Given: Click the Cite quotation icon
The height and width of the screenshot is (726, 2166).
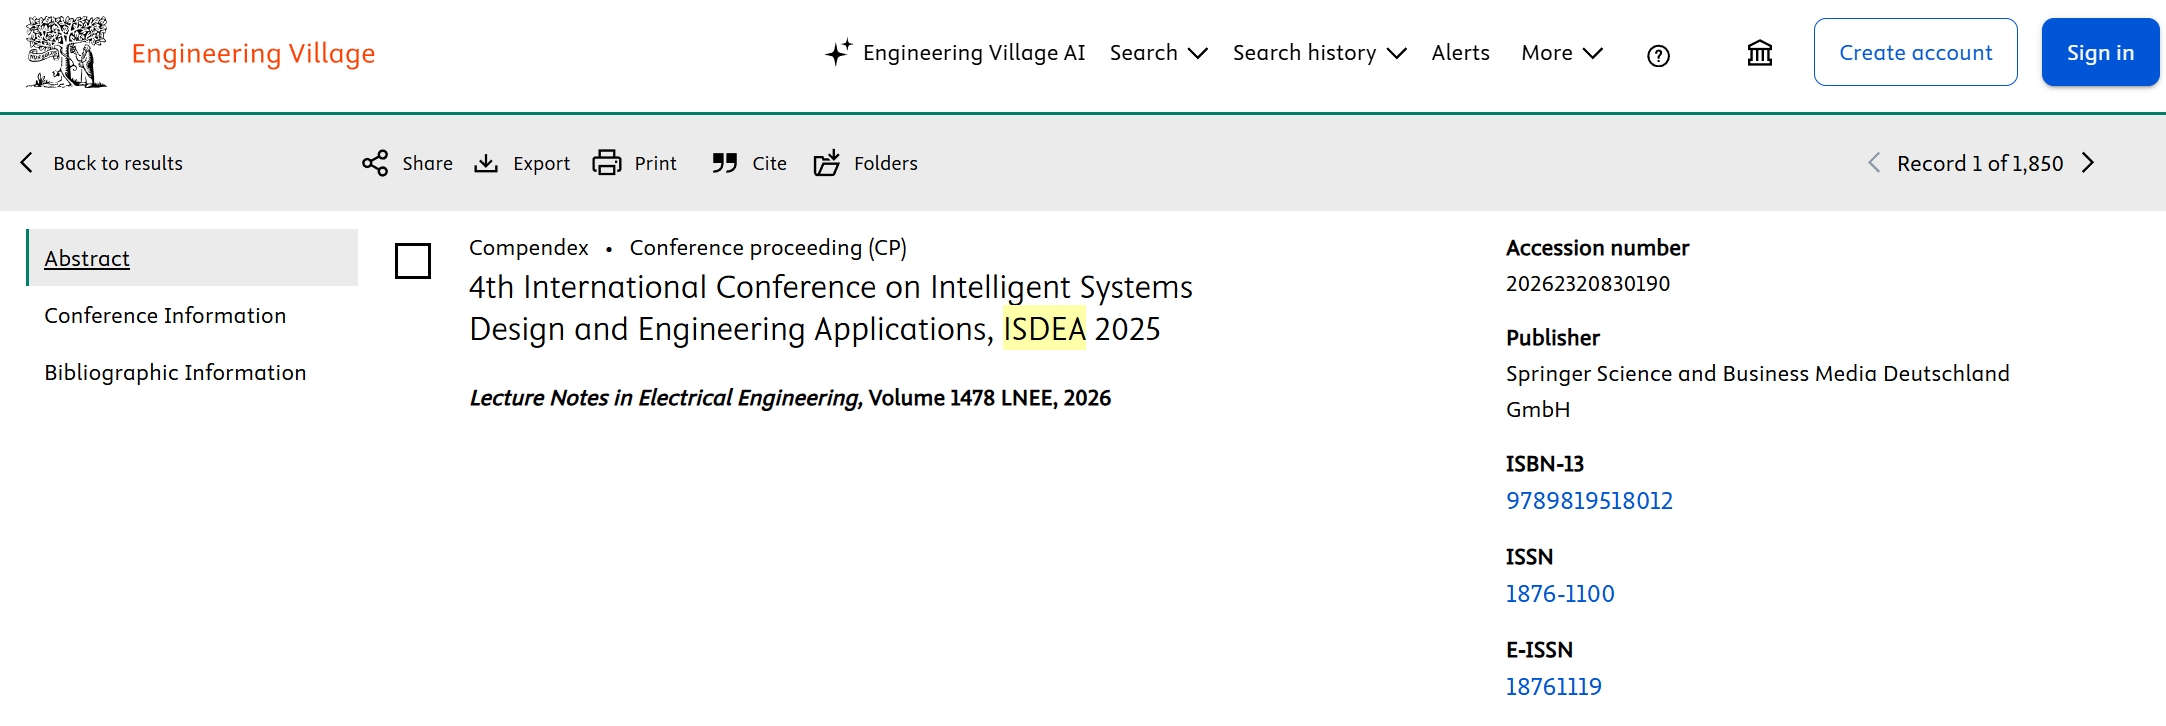Looking at the screenshot, I should tap(725, 163).
